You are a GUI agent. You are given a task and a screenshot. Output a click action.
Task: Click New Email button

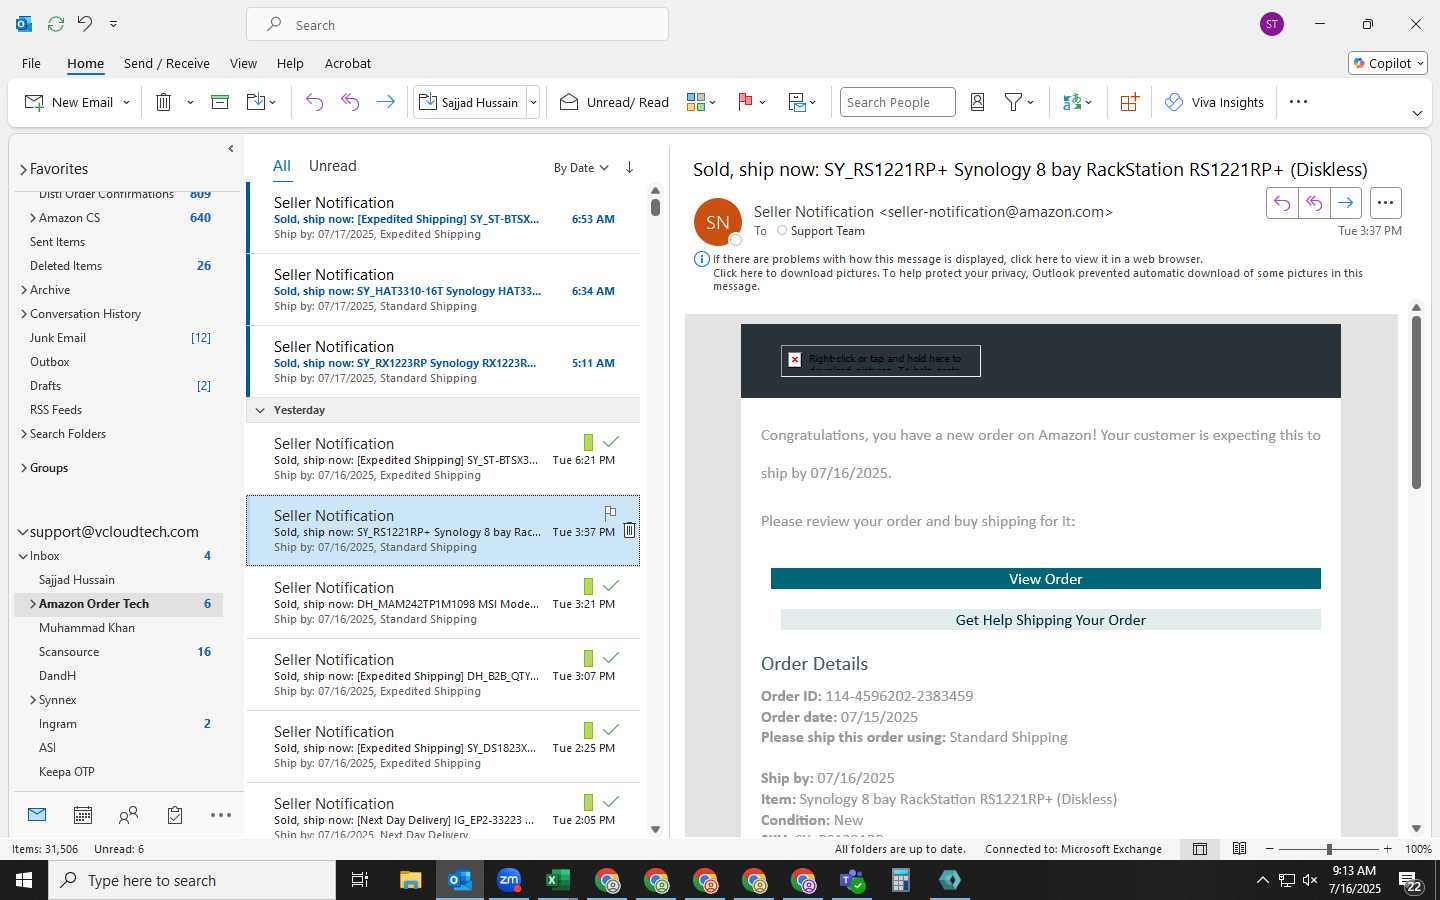[x=69, y=102]
